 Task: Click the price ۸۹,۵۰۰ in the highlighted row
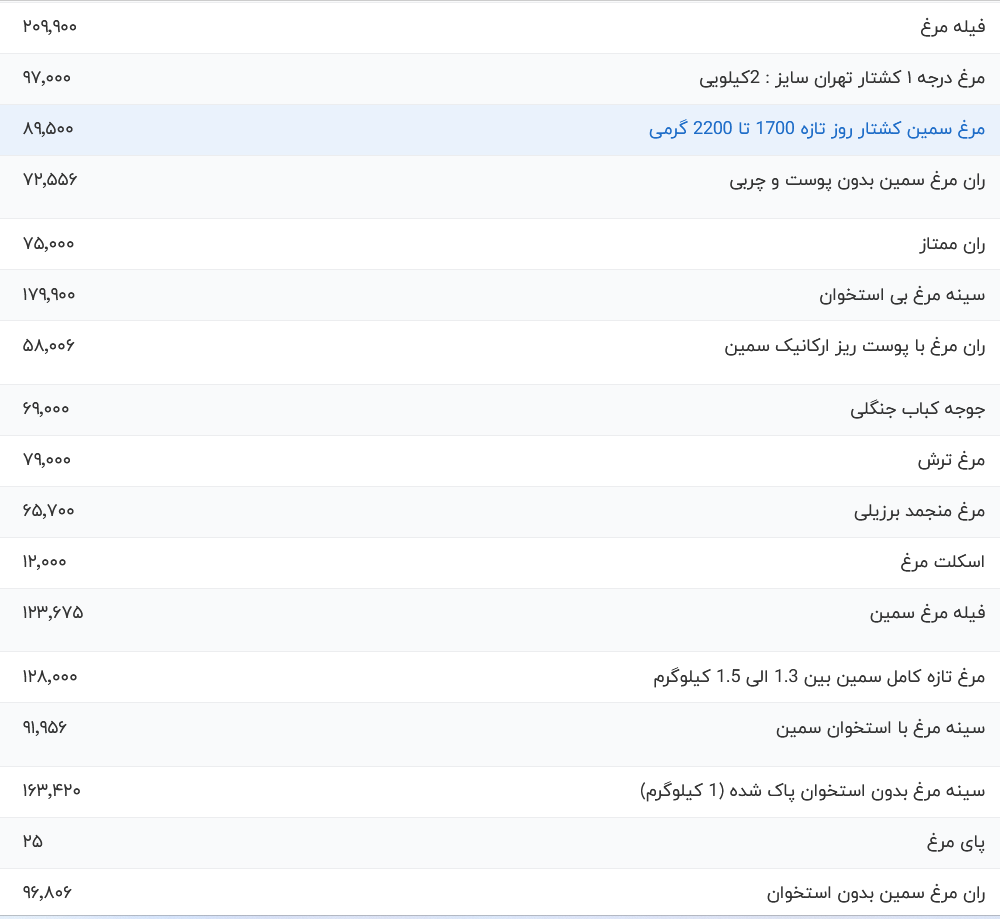(x=45, y=128)
